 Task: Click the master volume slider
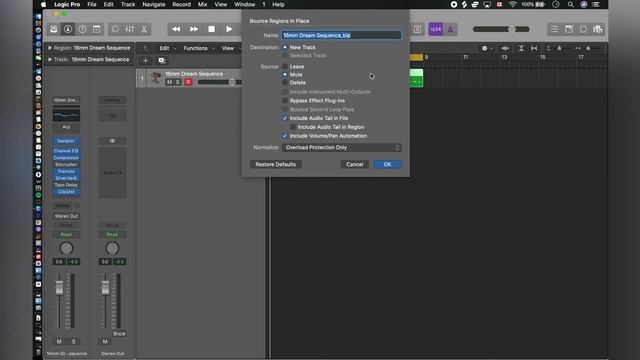[501, 29]
